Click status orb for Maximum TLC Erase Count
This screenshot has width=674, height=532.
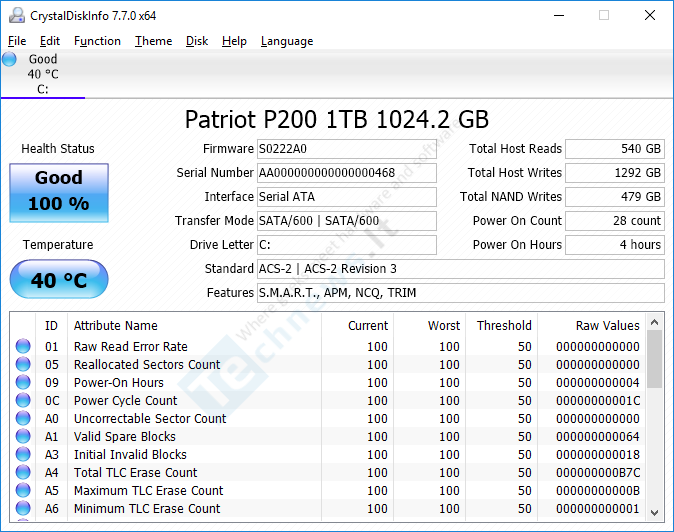pyautogui.click(x=23, y=490)
